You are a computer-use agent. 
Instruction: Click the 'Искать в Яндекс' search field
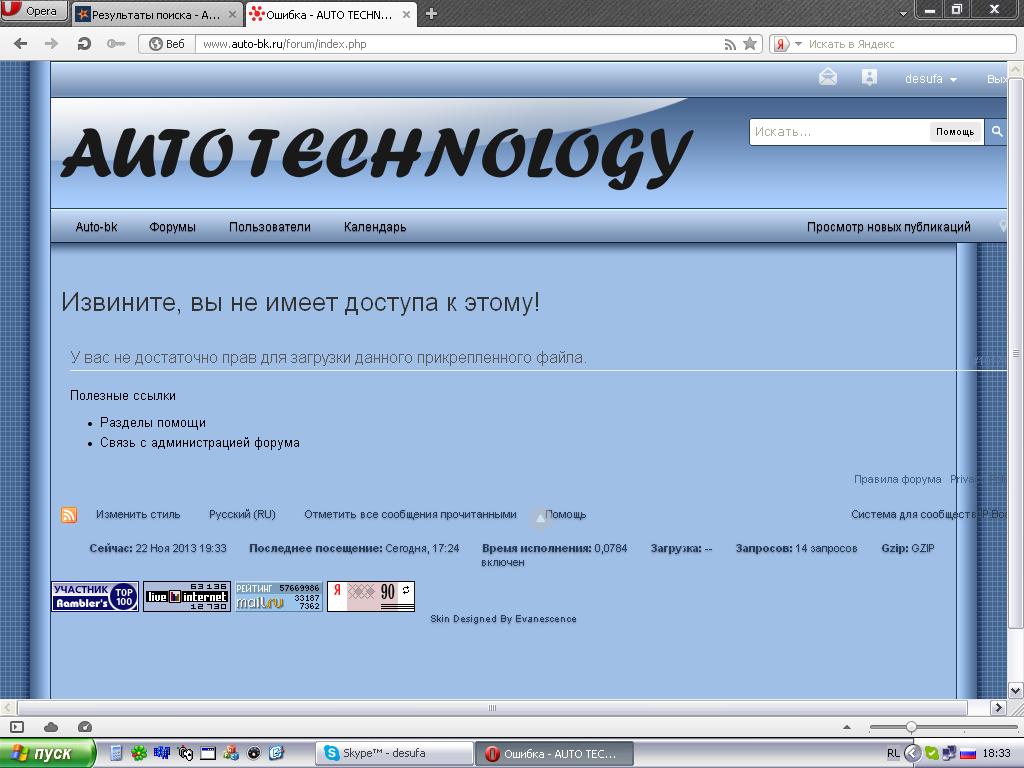[x=910, y=44]
